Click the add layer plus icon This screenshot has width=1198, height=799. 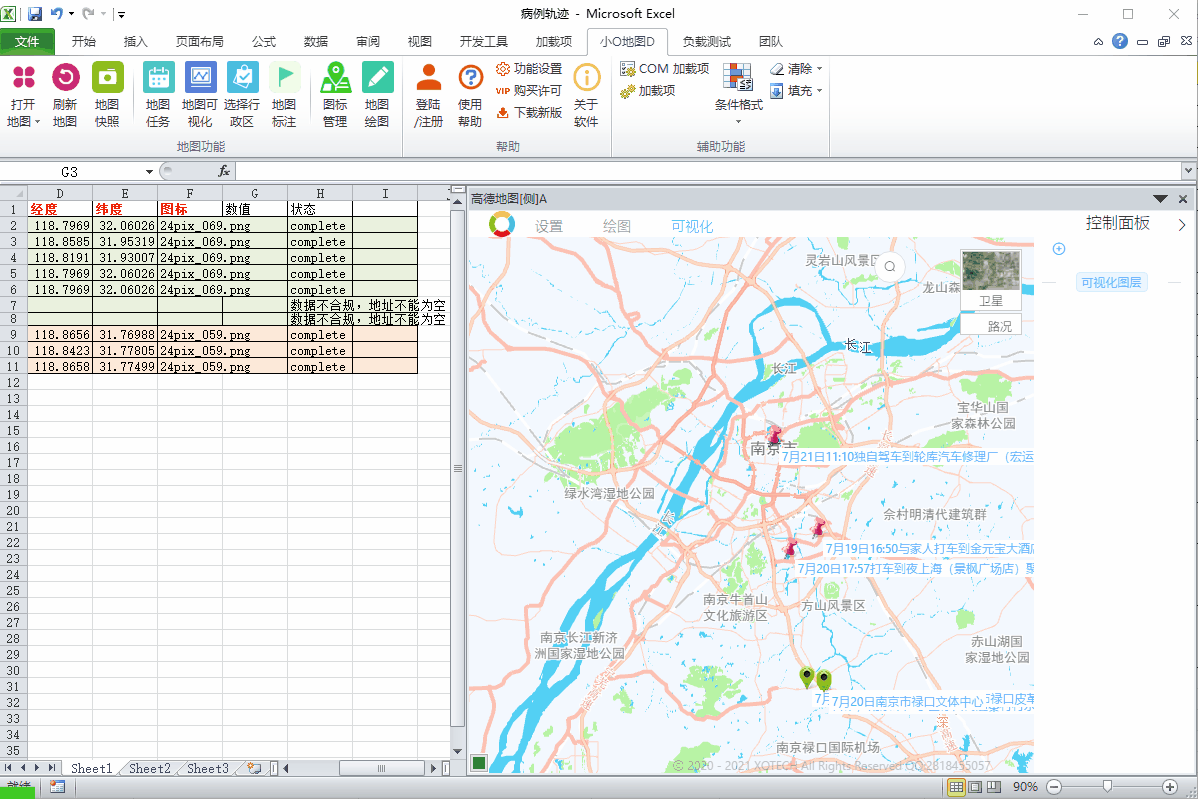coord(1059,249)
